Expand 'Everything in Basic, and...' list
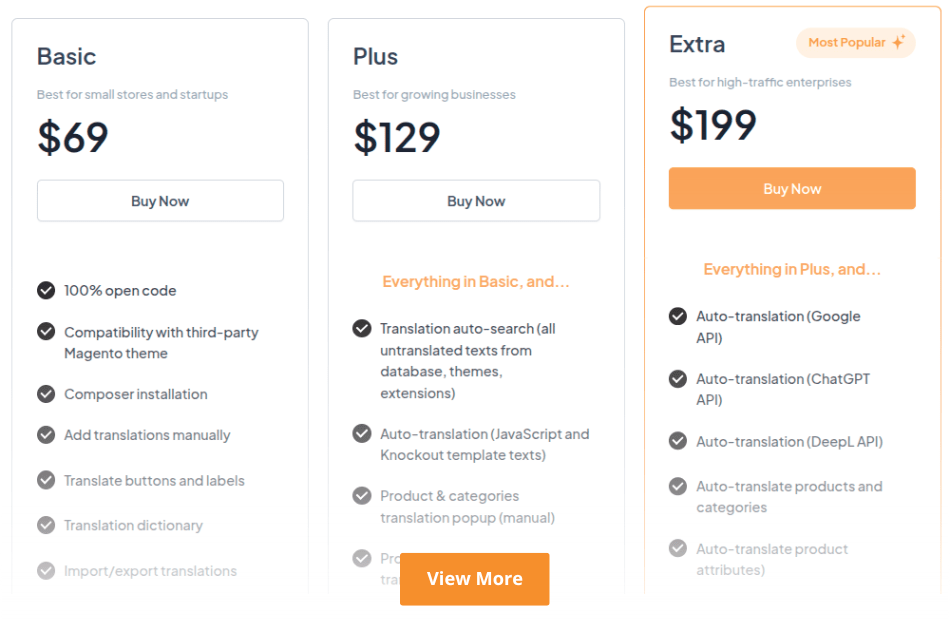This screenshot has height=619, width=950. coord(476,281)
